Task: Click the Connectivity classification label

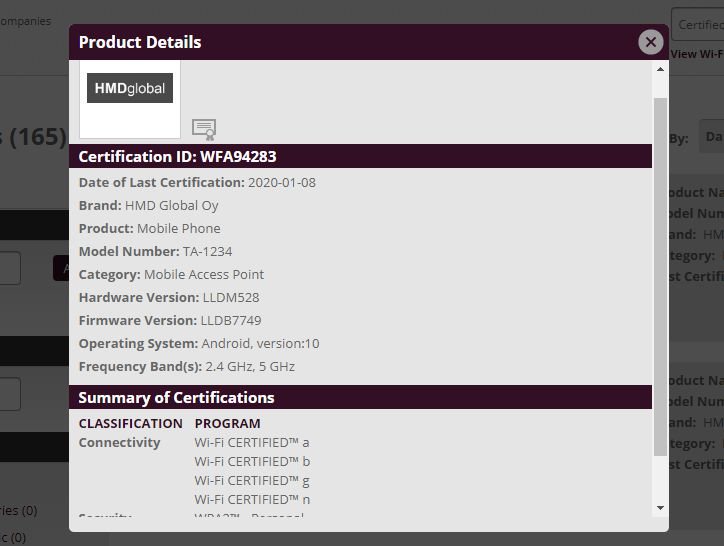Action: (120, 443)
